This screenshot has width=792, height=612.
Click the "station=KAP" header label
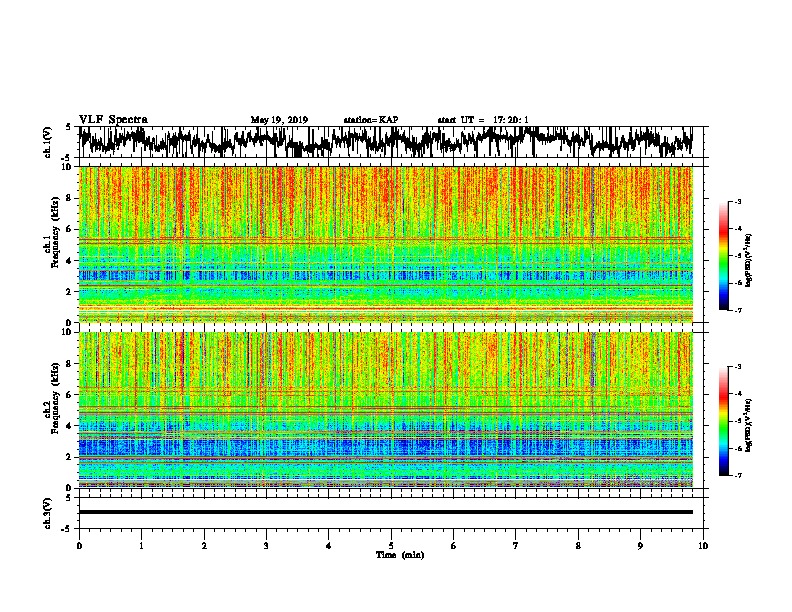coord(371,120)
